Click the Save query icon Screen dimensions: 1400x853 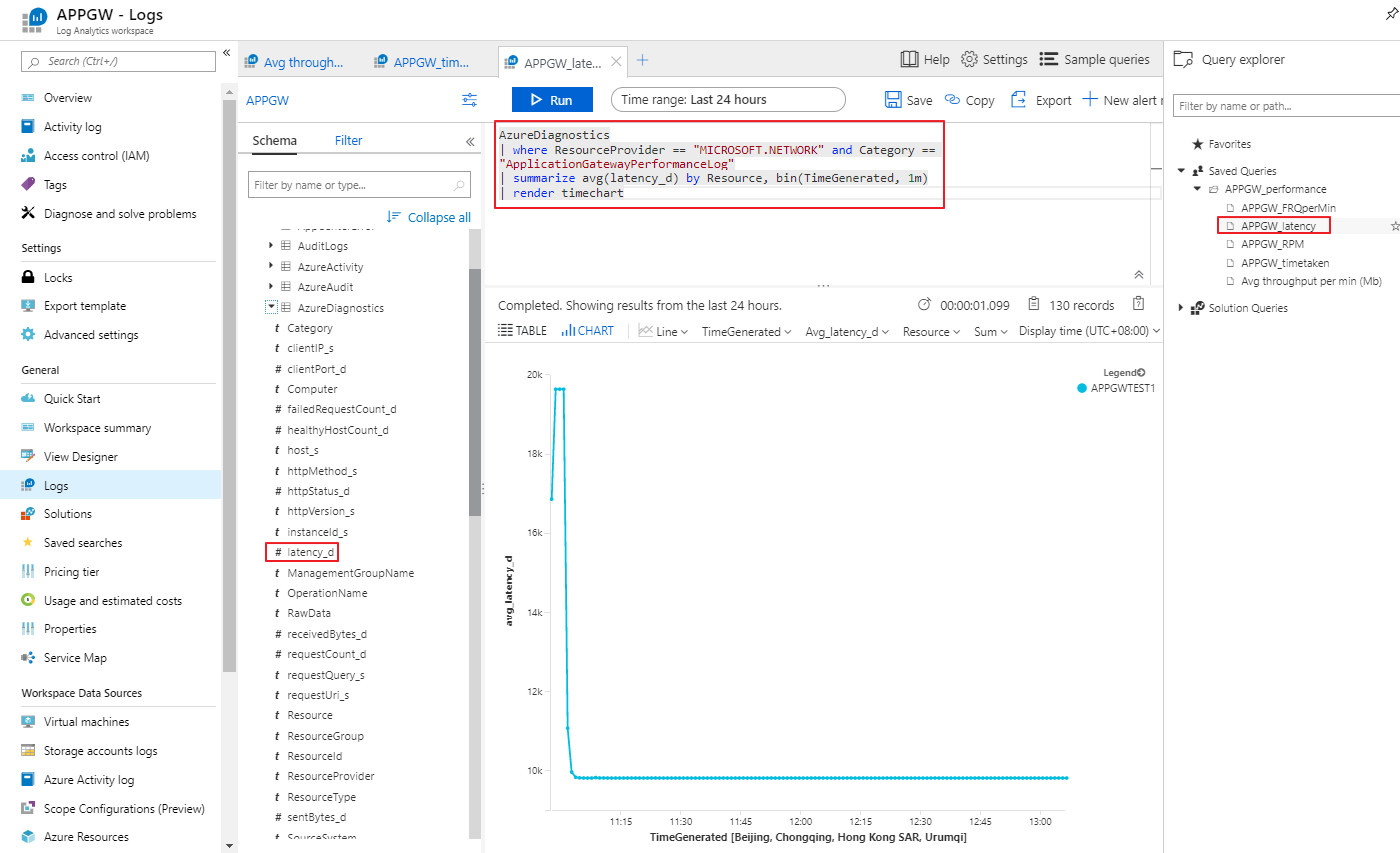pos(893,100)
